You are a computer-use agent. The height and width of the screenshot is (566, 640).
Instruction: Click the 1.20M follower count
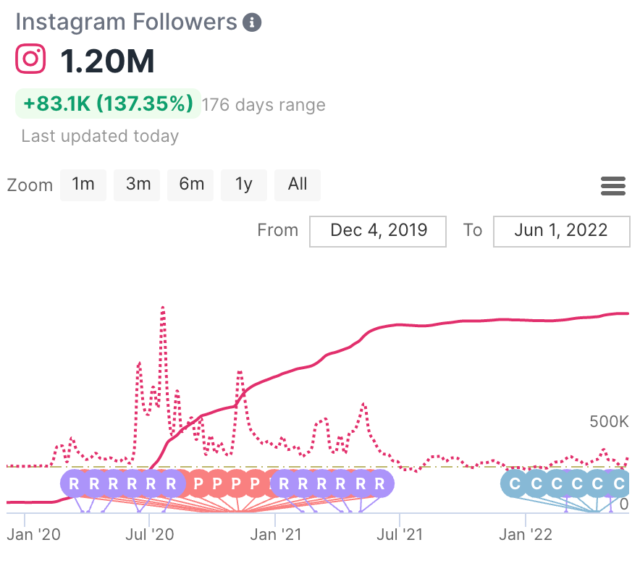coord(108,61)
